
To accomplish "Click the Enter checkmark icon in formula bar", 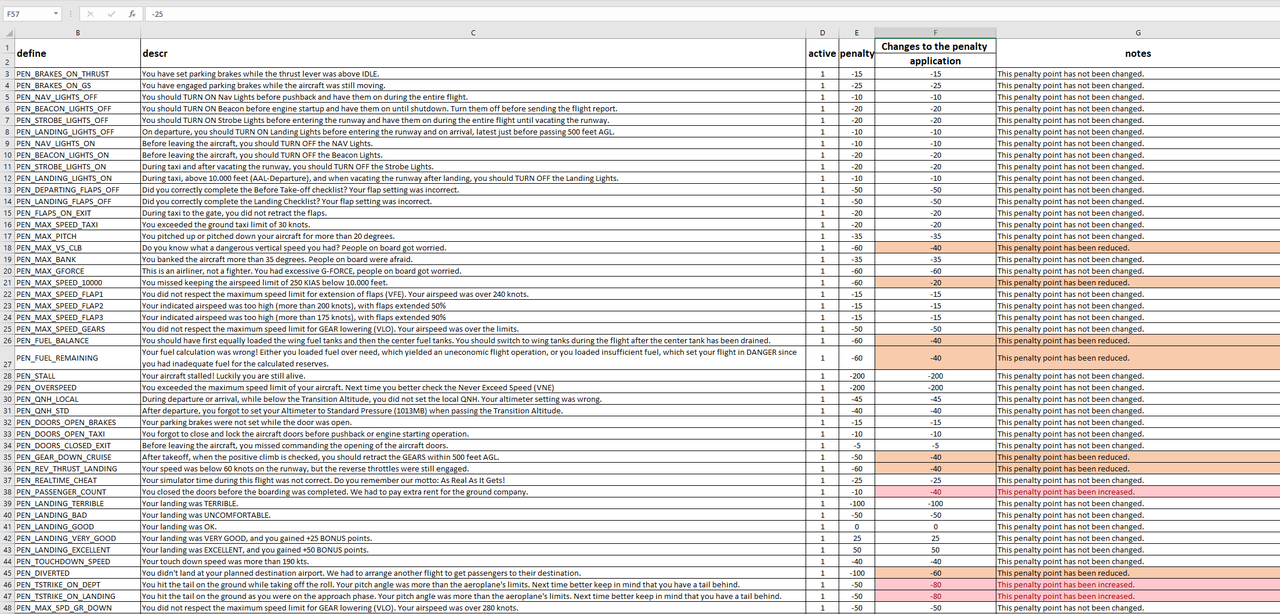I will [x=112, y=15].
